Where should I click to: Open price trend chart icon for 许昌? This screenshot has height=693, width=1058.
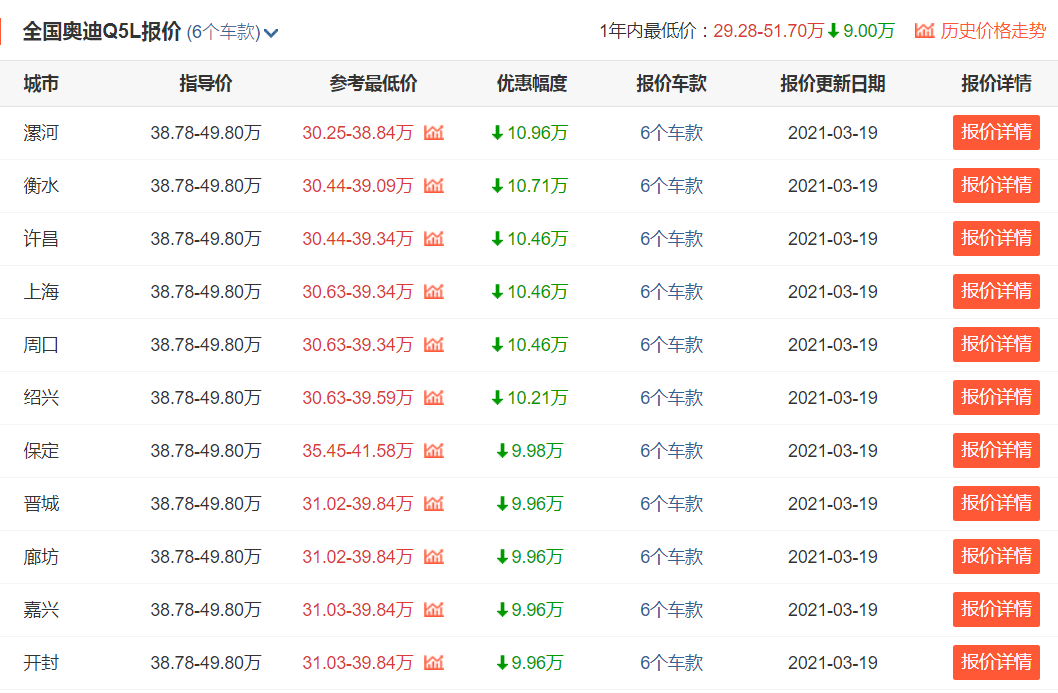pos(434,238)
